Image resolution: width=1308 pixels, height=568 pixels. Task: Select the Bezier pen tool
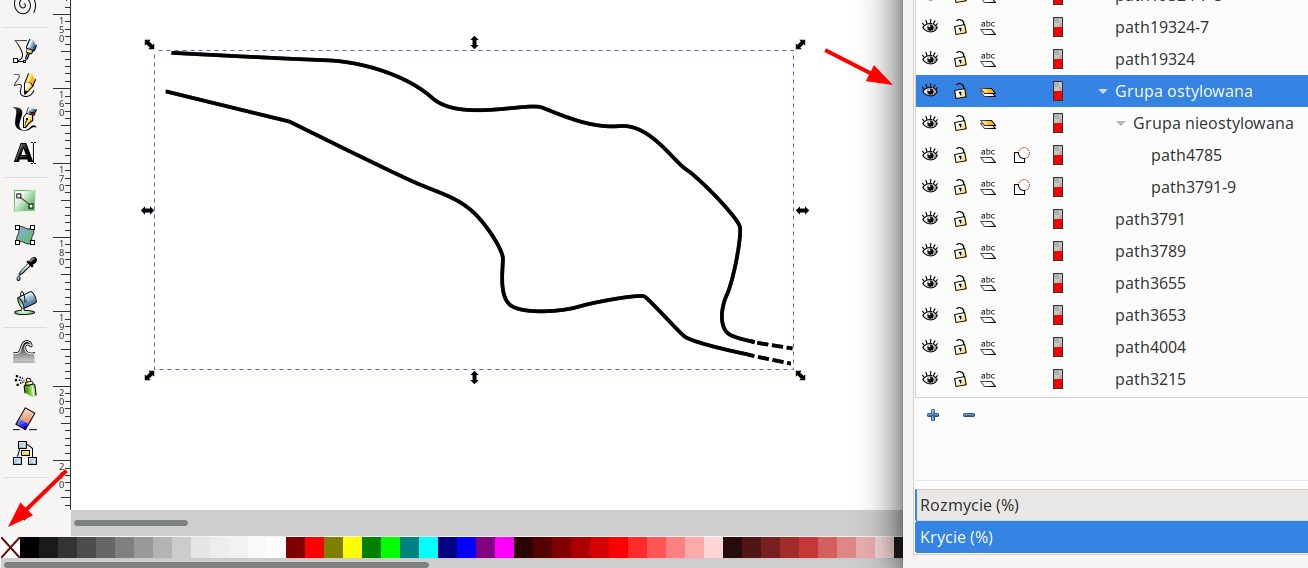(x=25, y=50)
